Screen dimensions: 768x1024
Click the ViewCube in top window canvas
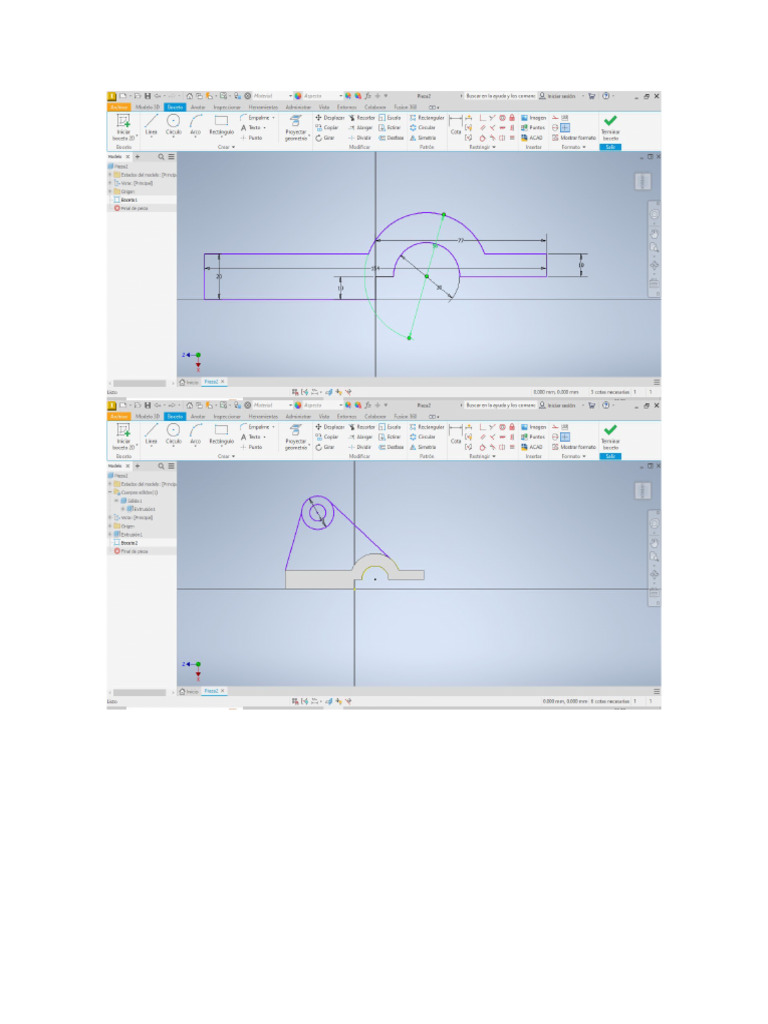[643, 182]
